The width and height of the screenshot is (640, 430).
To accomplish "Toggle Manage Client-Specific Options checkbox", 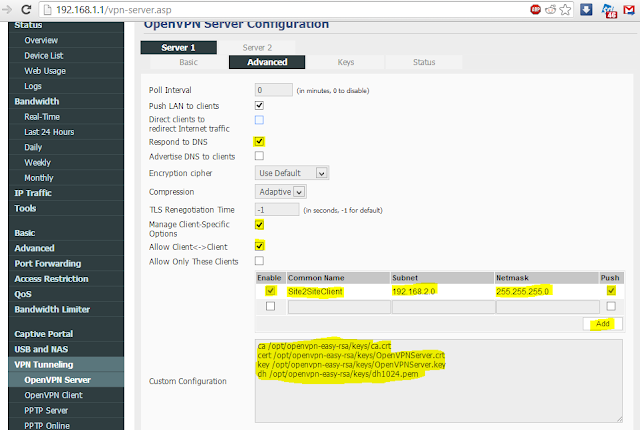I will (x=259, y=225).
